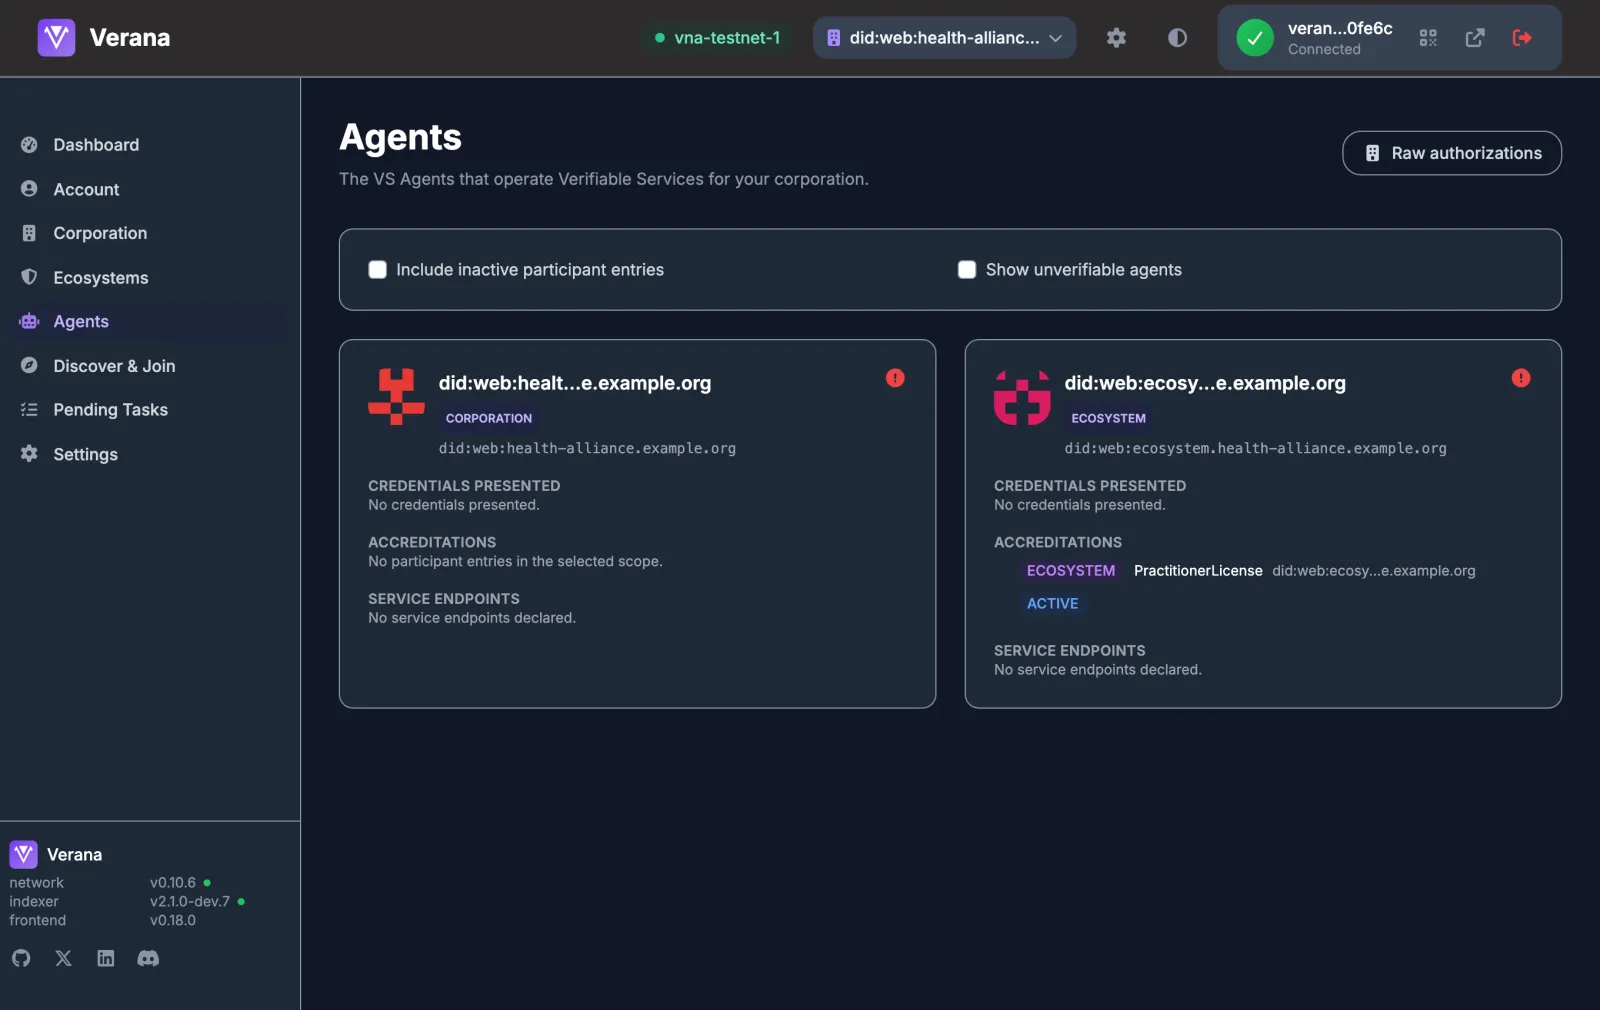
Task: Open Settings in sidebar
Action: [x=85, y=454]
